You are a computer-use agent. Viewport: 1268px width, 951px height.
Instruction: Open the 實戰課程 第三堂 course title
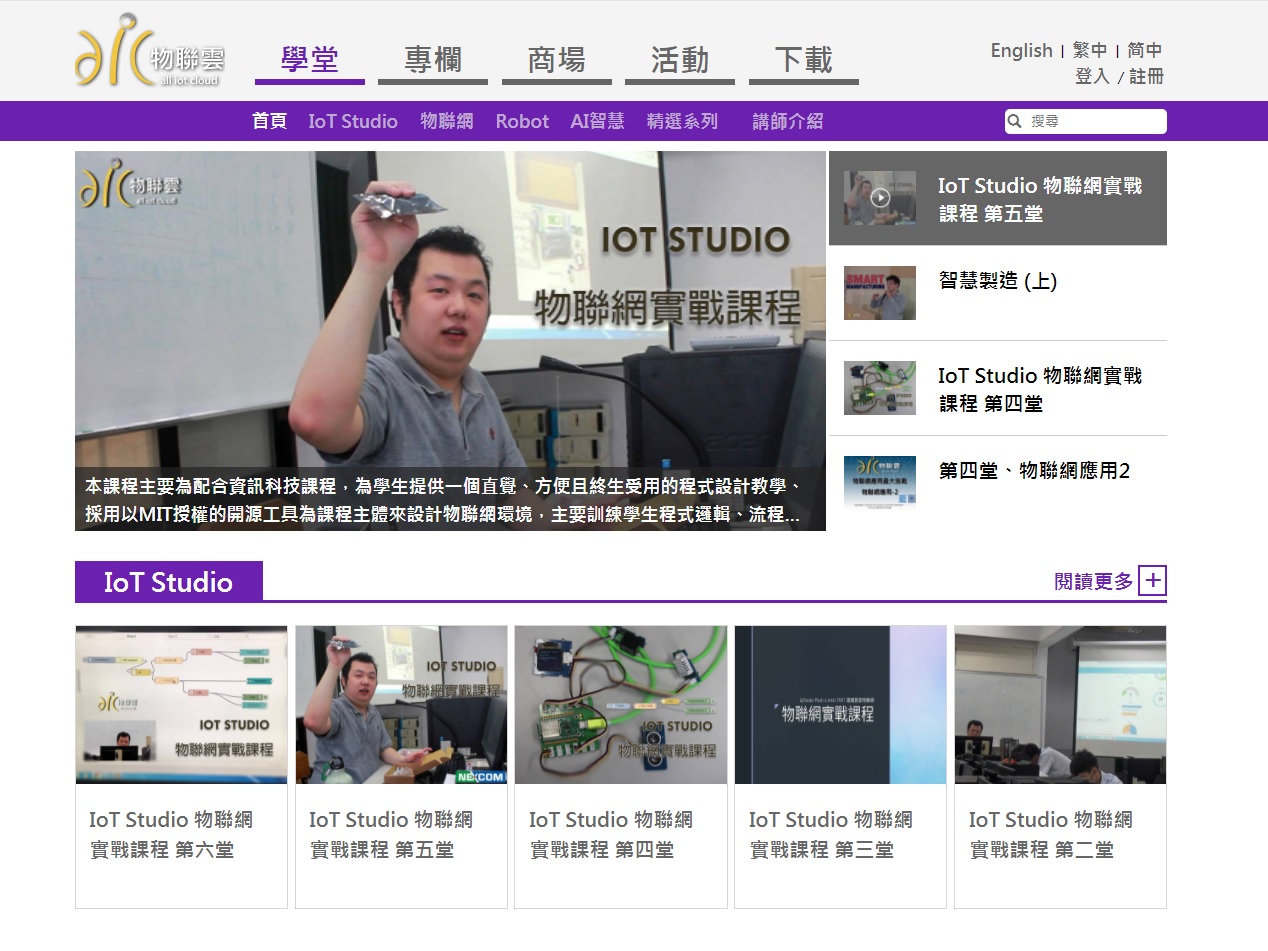830,834
